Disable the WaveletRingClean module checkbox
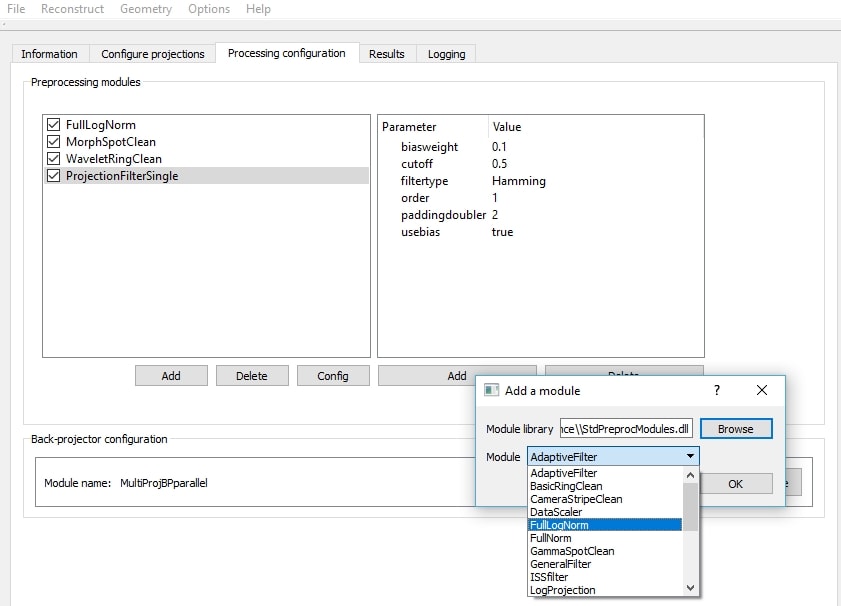 (54, 159)
